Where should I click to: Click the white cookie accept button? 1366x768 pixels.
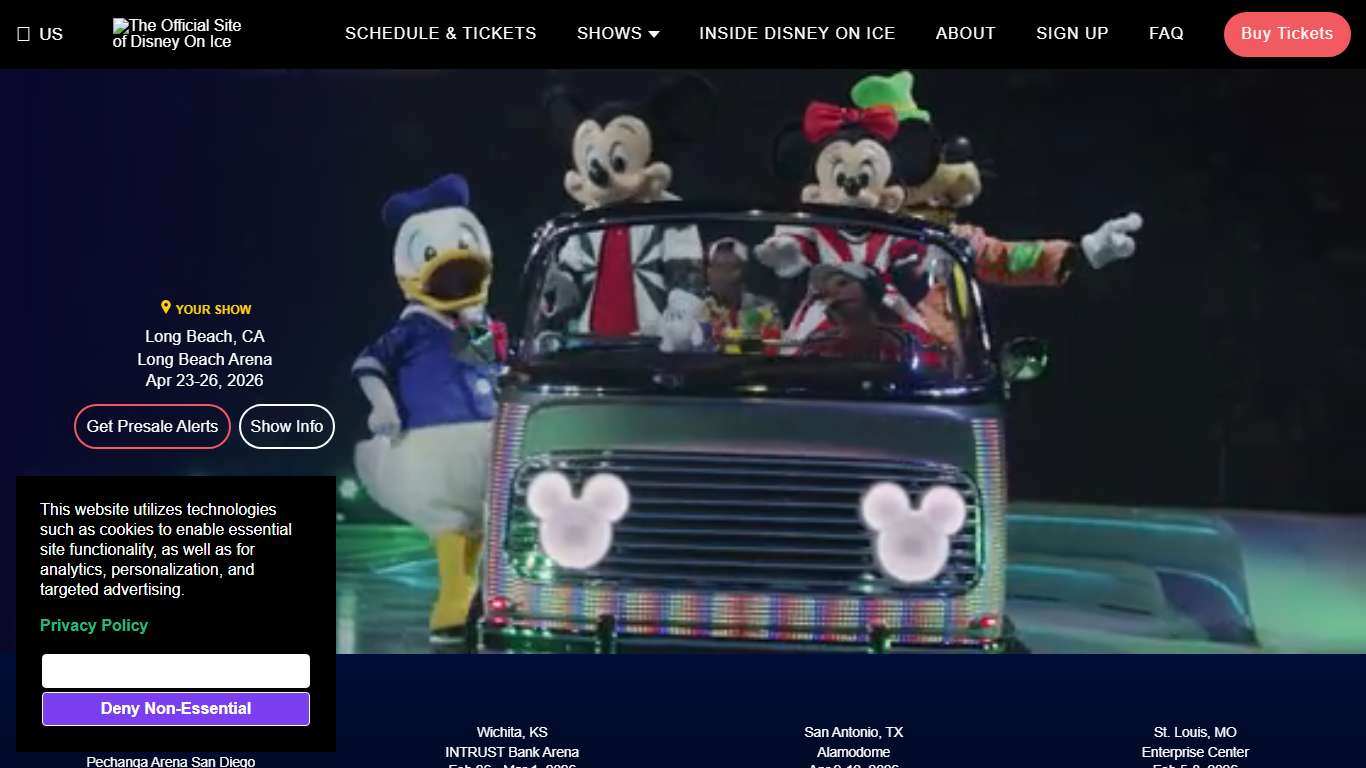point(175,670)
